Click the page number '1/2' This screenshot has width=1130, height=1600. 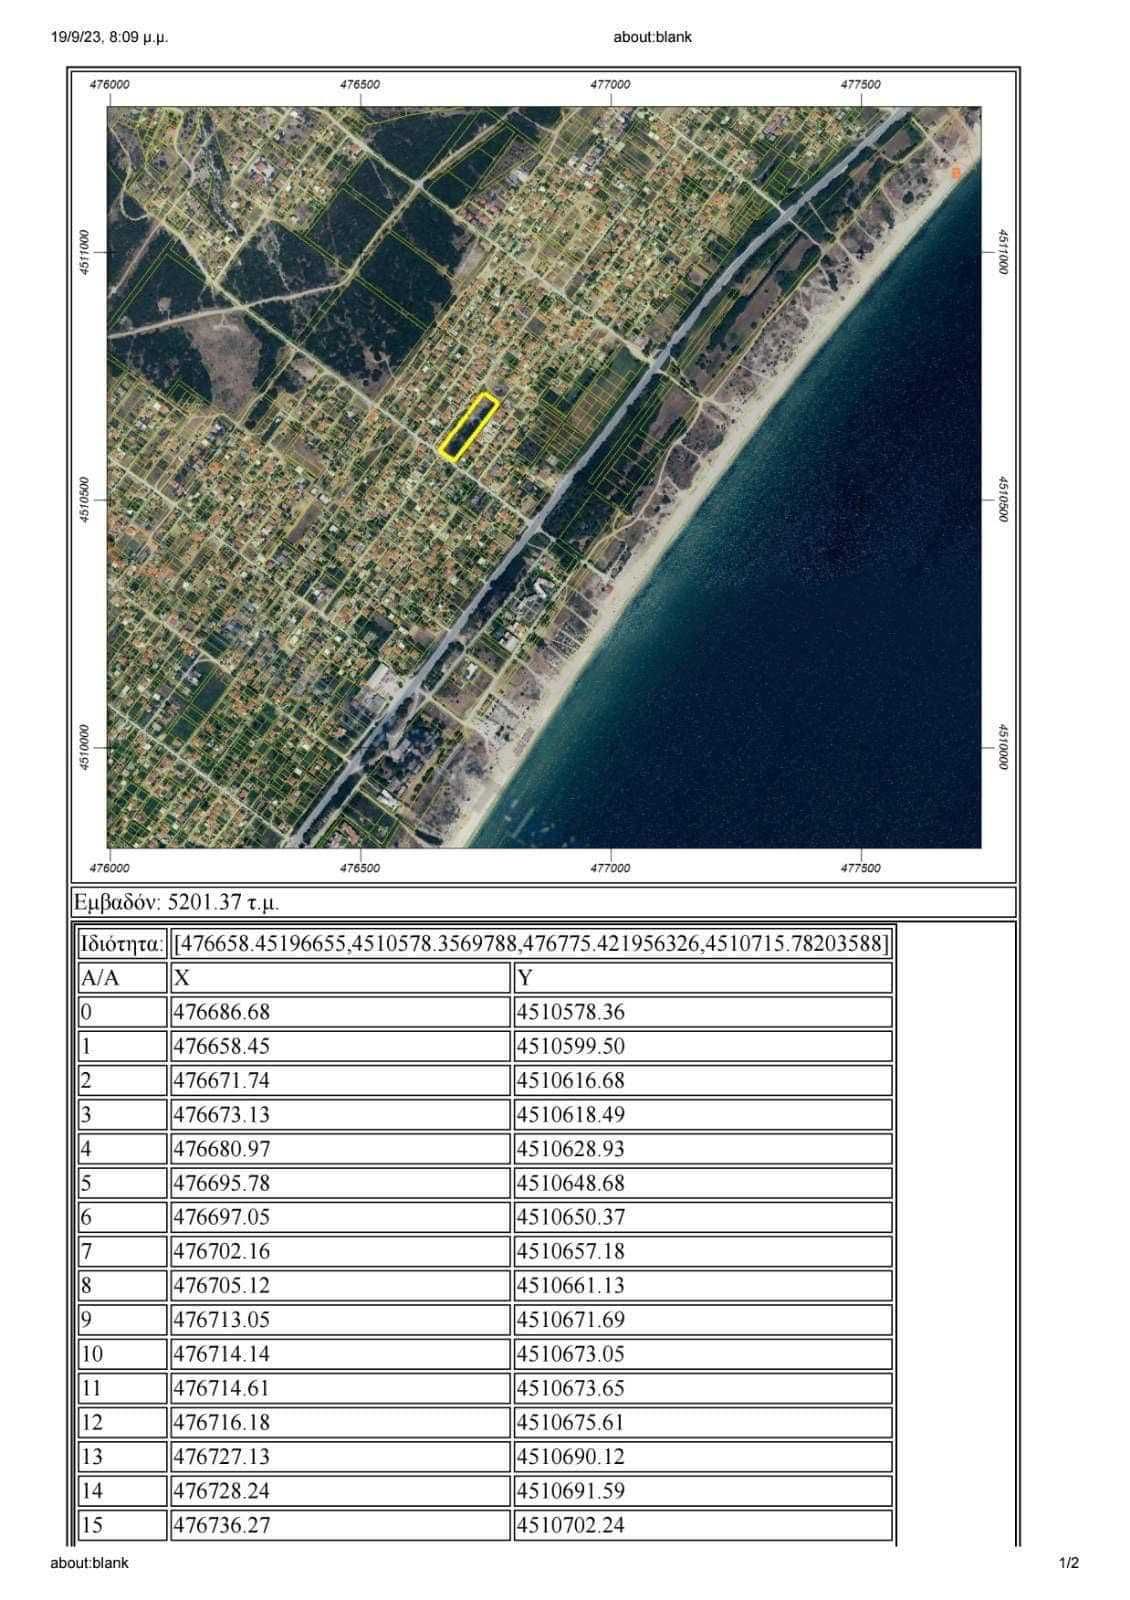pos(1069,1562)
